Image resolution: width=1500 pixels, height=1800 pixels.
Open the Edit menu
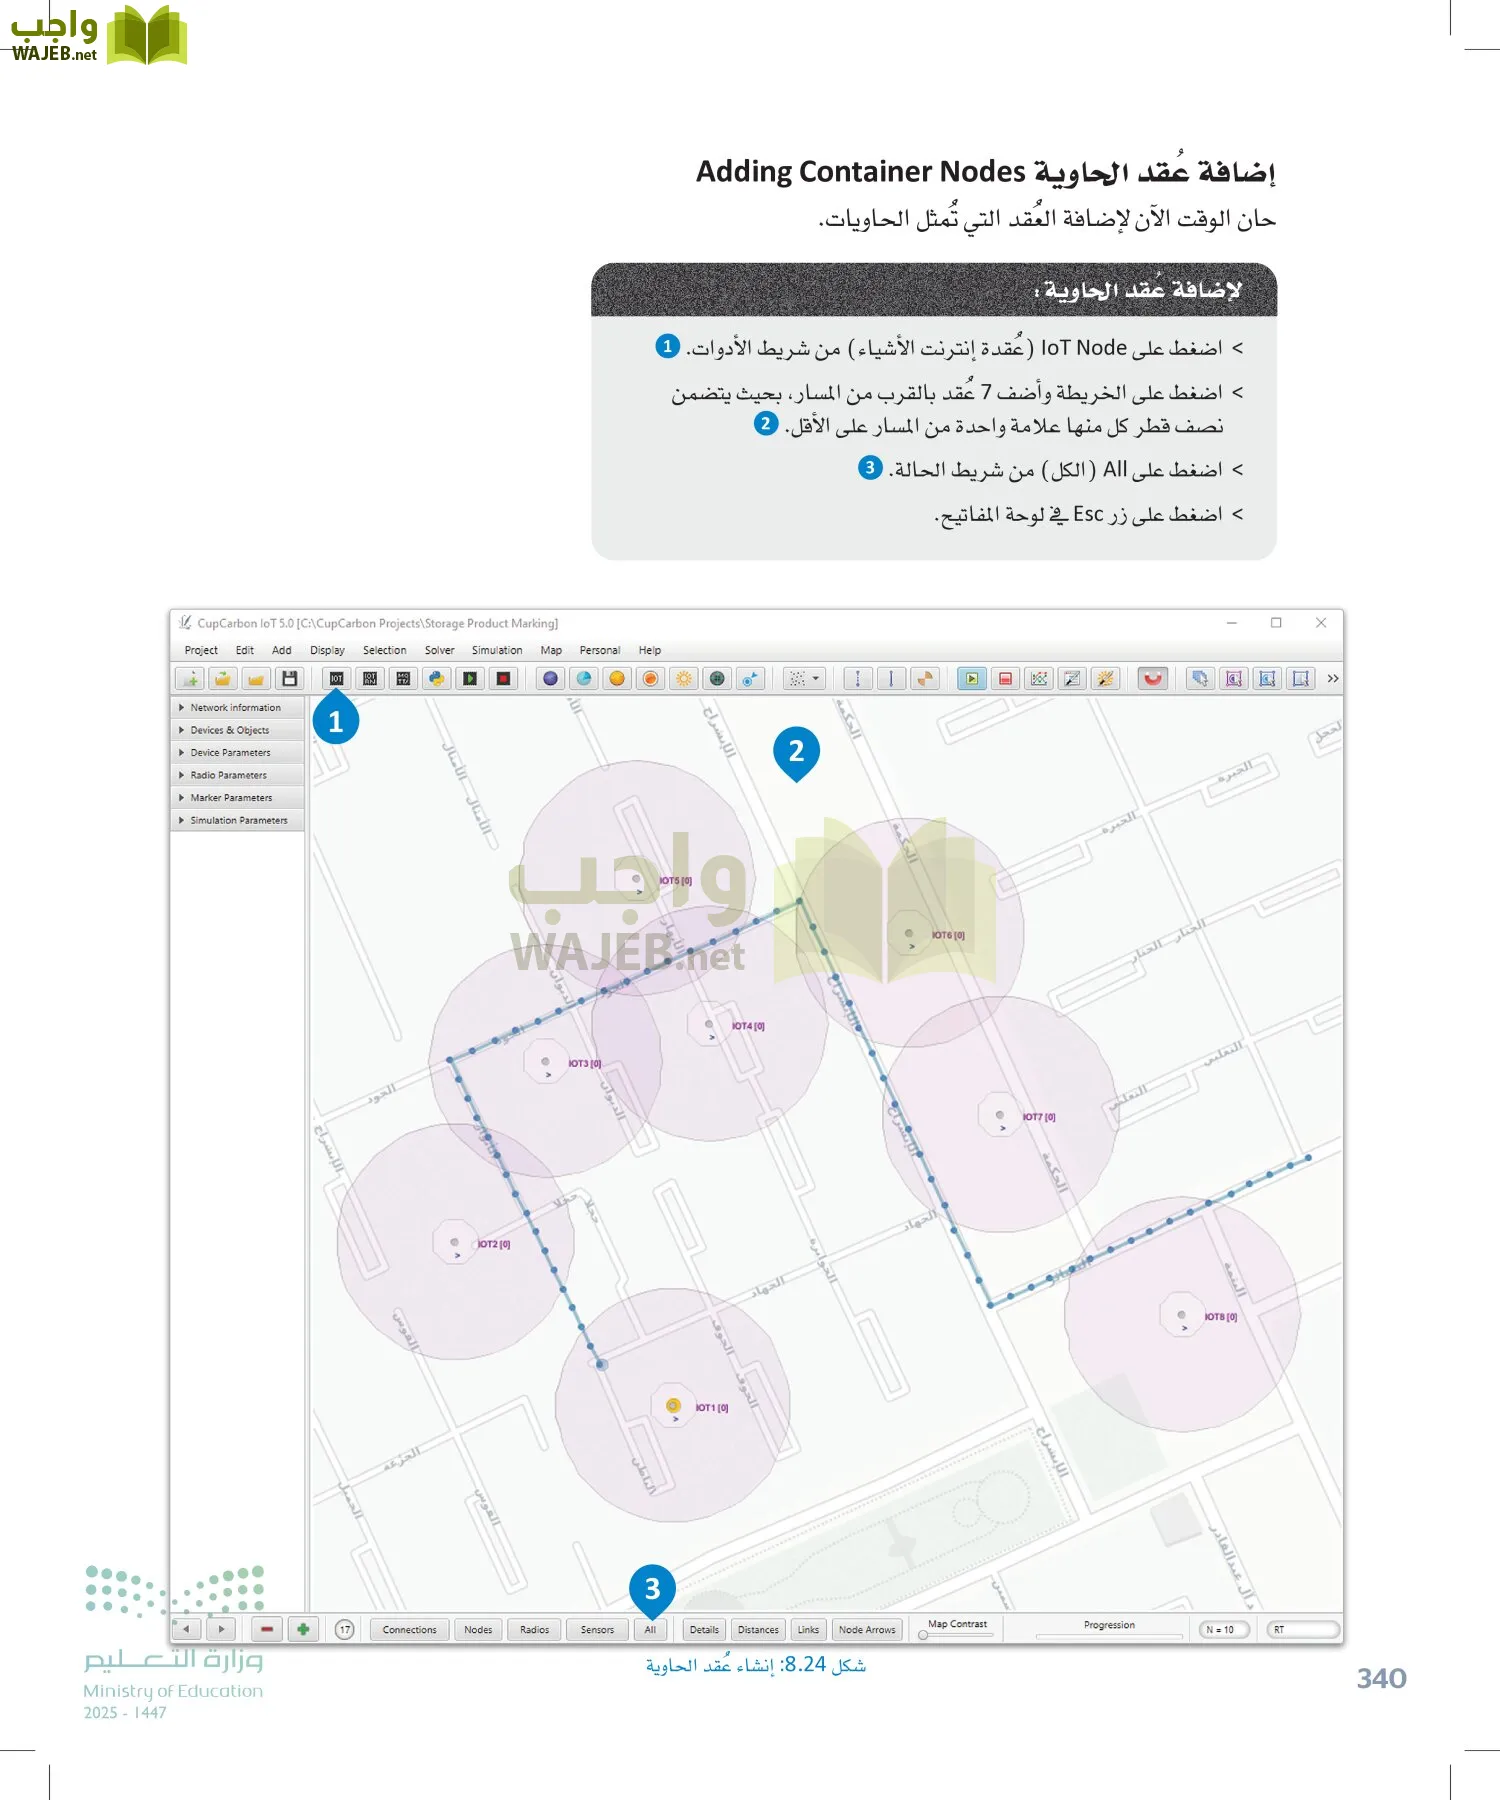(245, 650)
